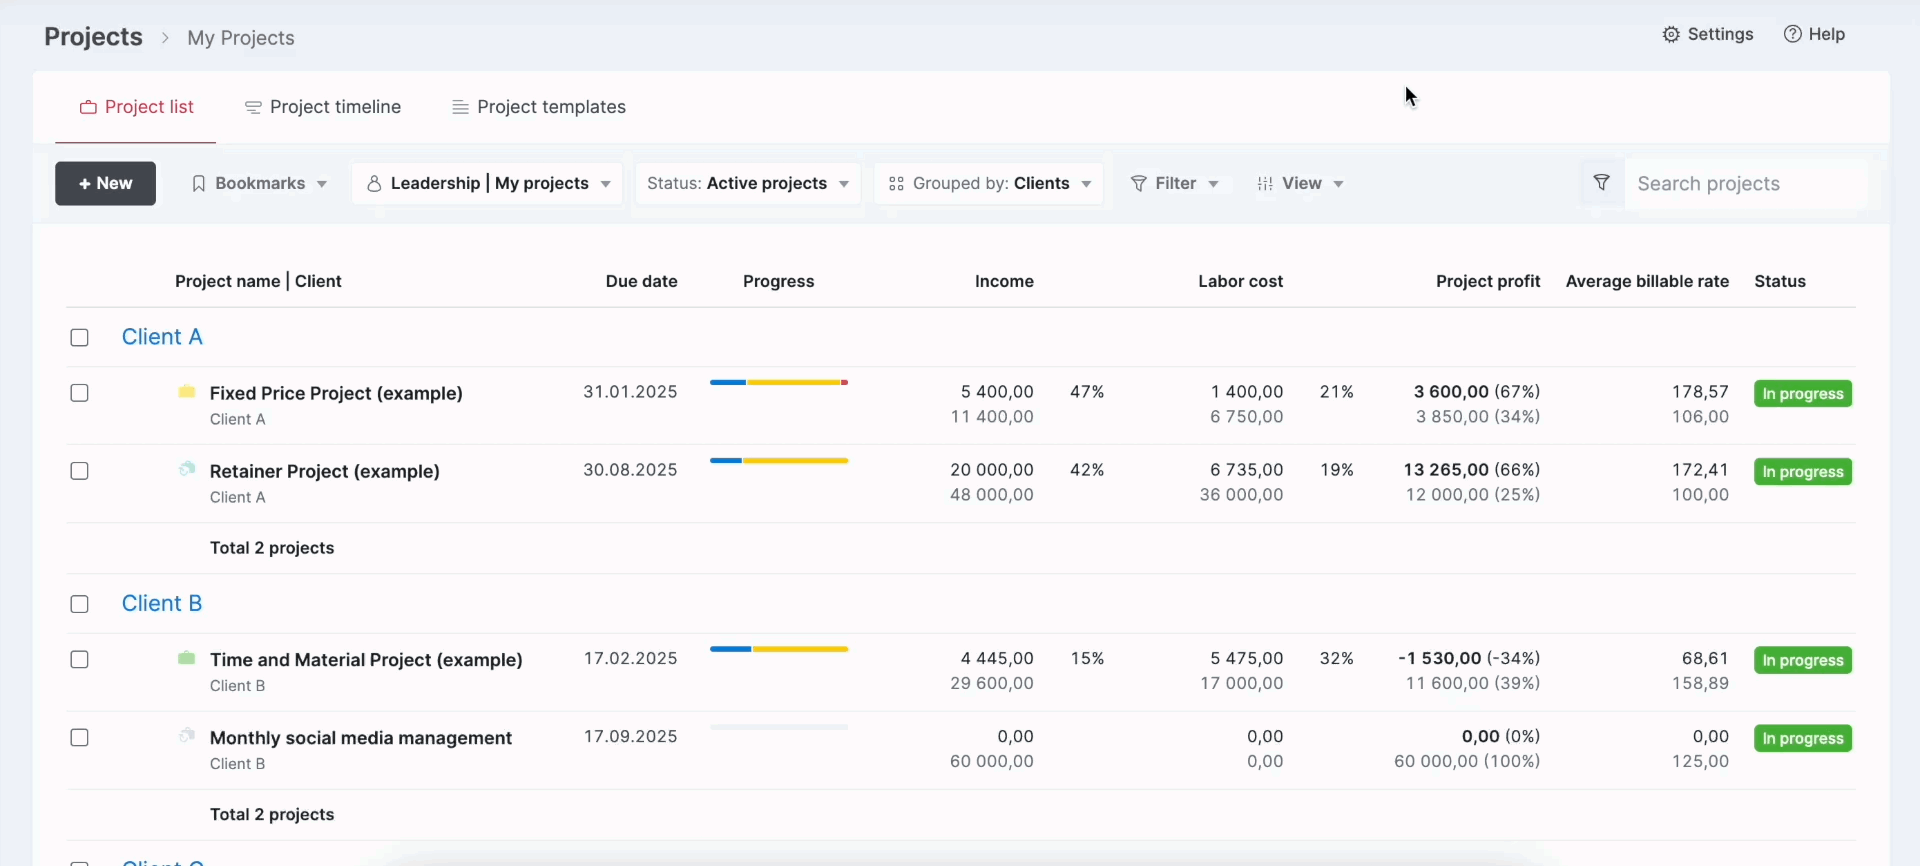This screenshot has width=1920, height=866.
Task: Open Settings via the gear icon
Action: coord(1671,35)
